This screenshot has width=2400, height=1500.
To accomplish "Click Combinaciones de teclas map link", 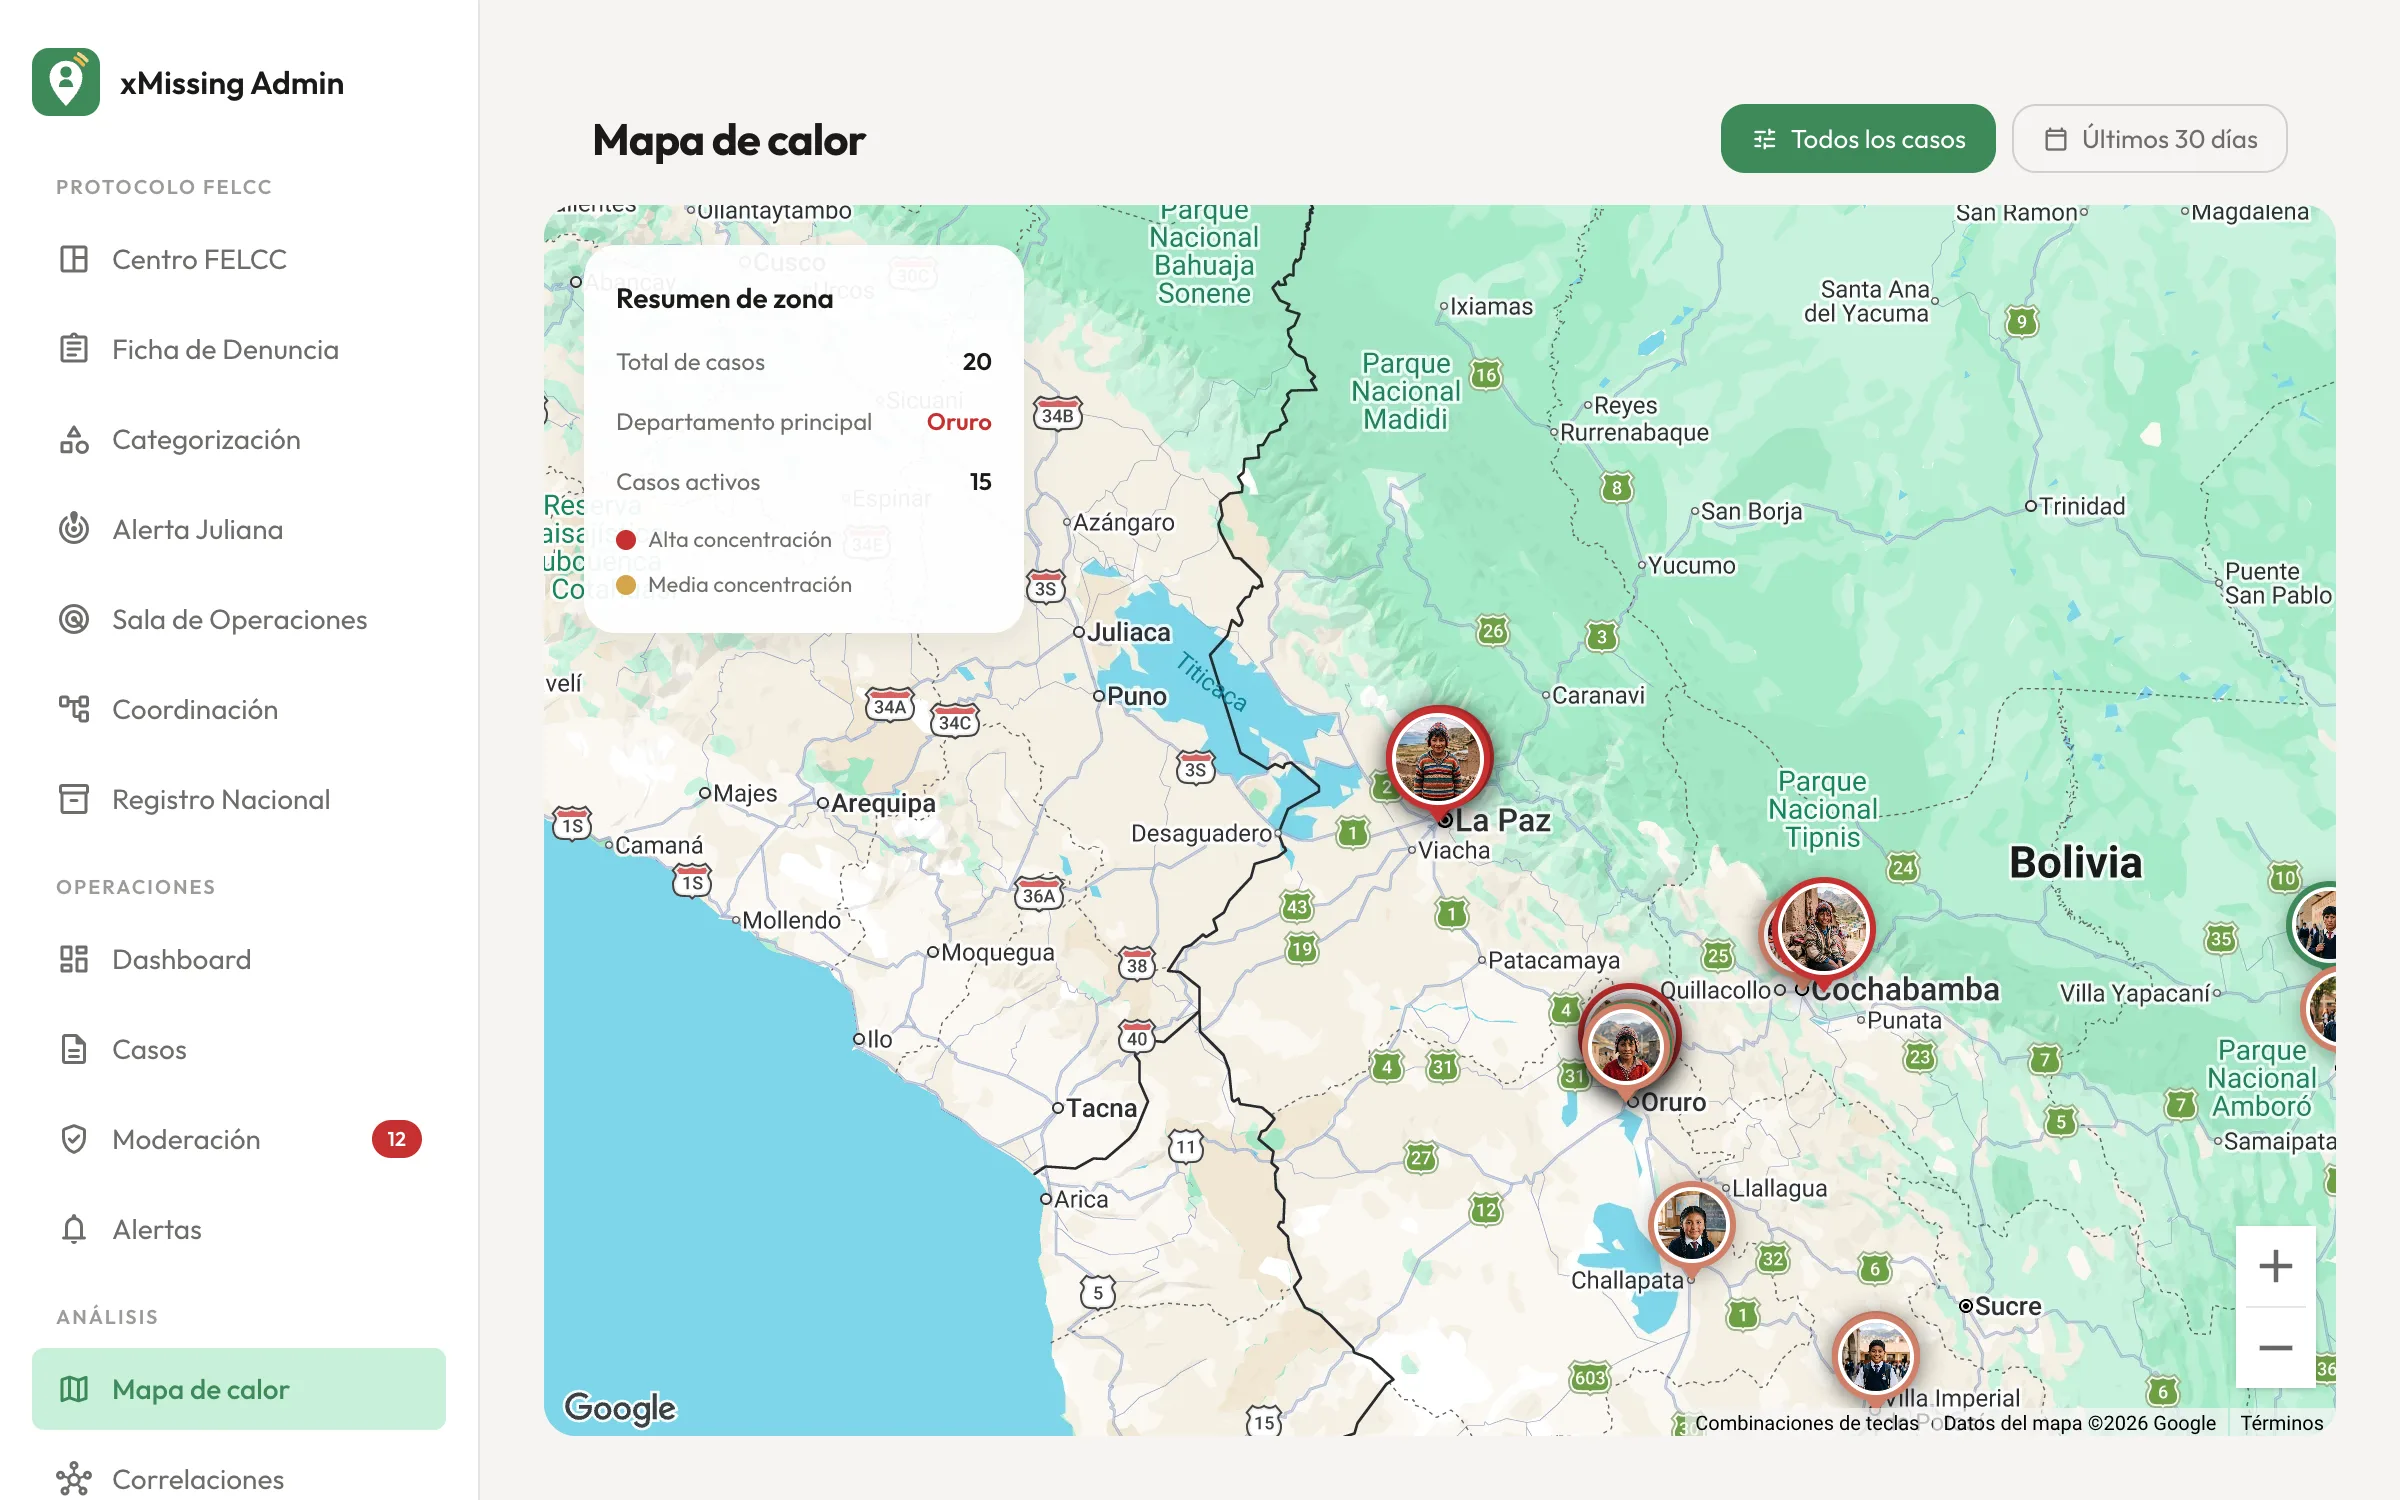I will point(1806,1423).
